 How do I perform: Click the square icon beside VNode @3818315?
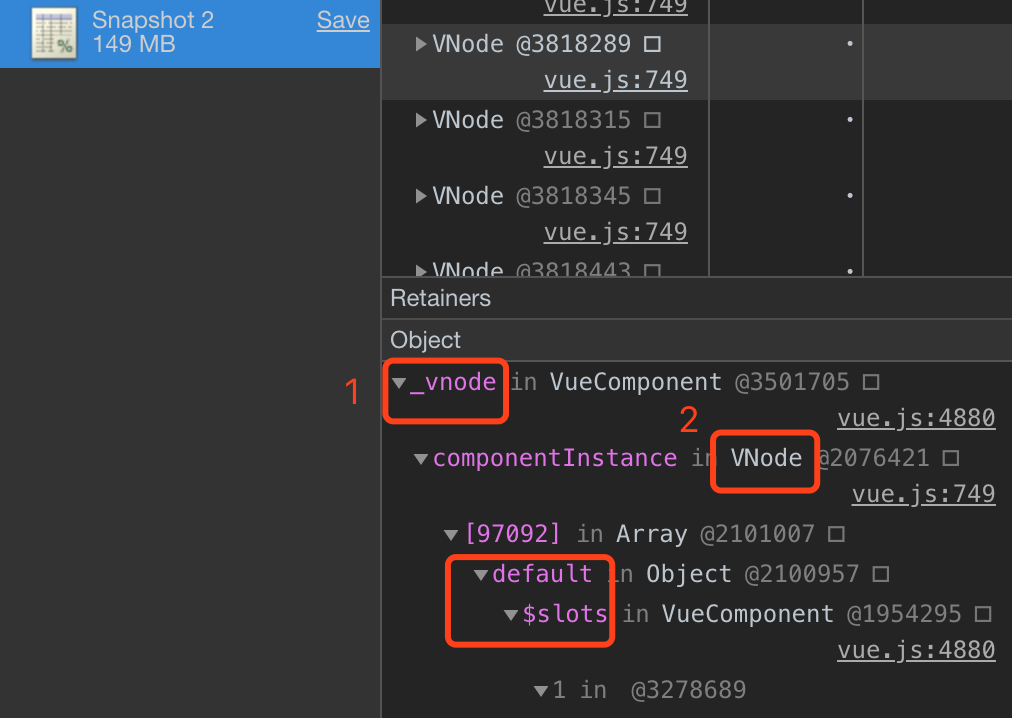click(653, 120)
